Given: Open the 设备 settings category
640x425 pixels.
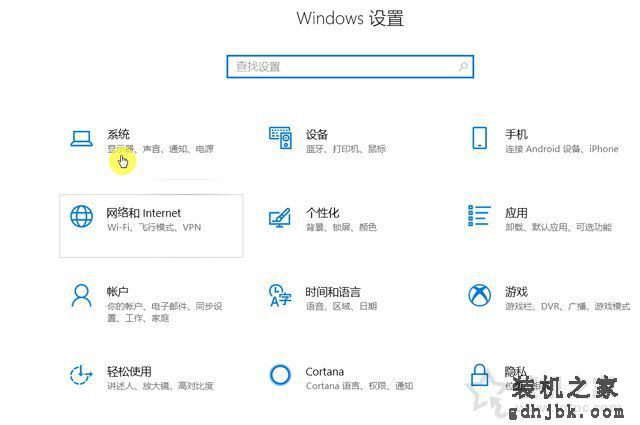Looking at the screenshot, I should click(317, 134).
